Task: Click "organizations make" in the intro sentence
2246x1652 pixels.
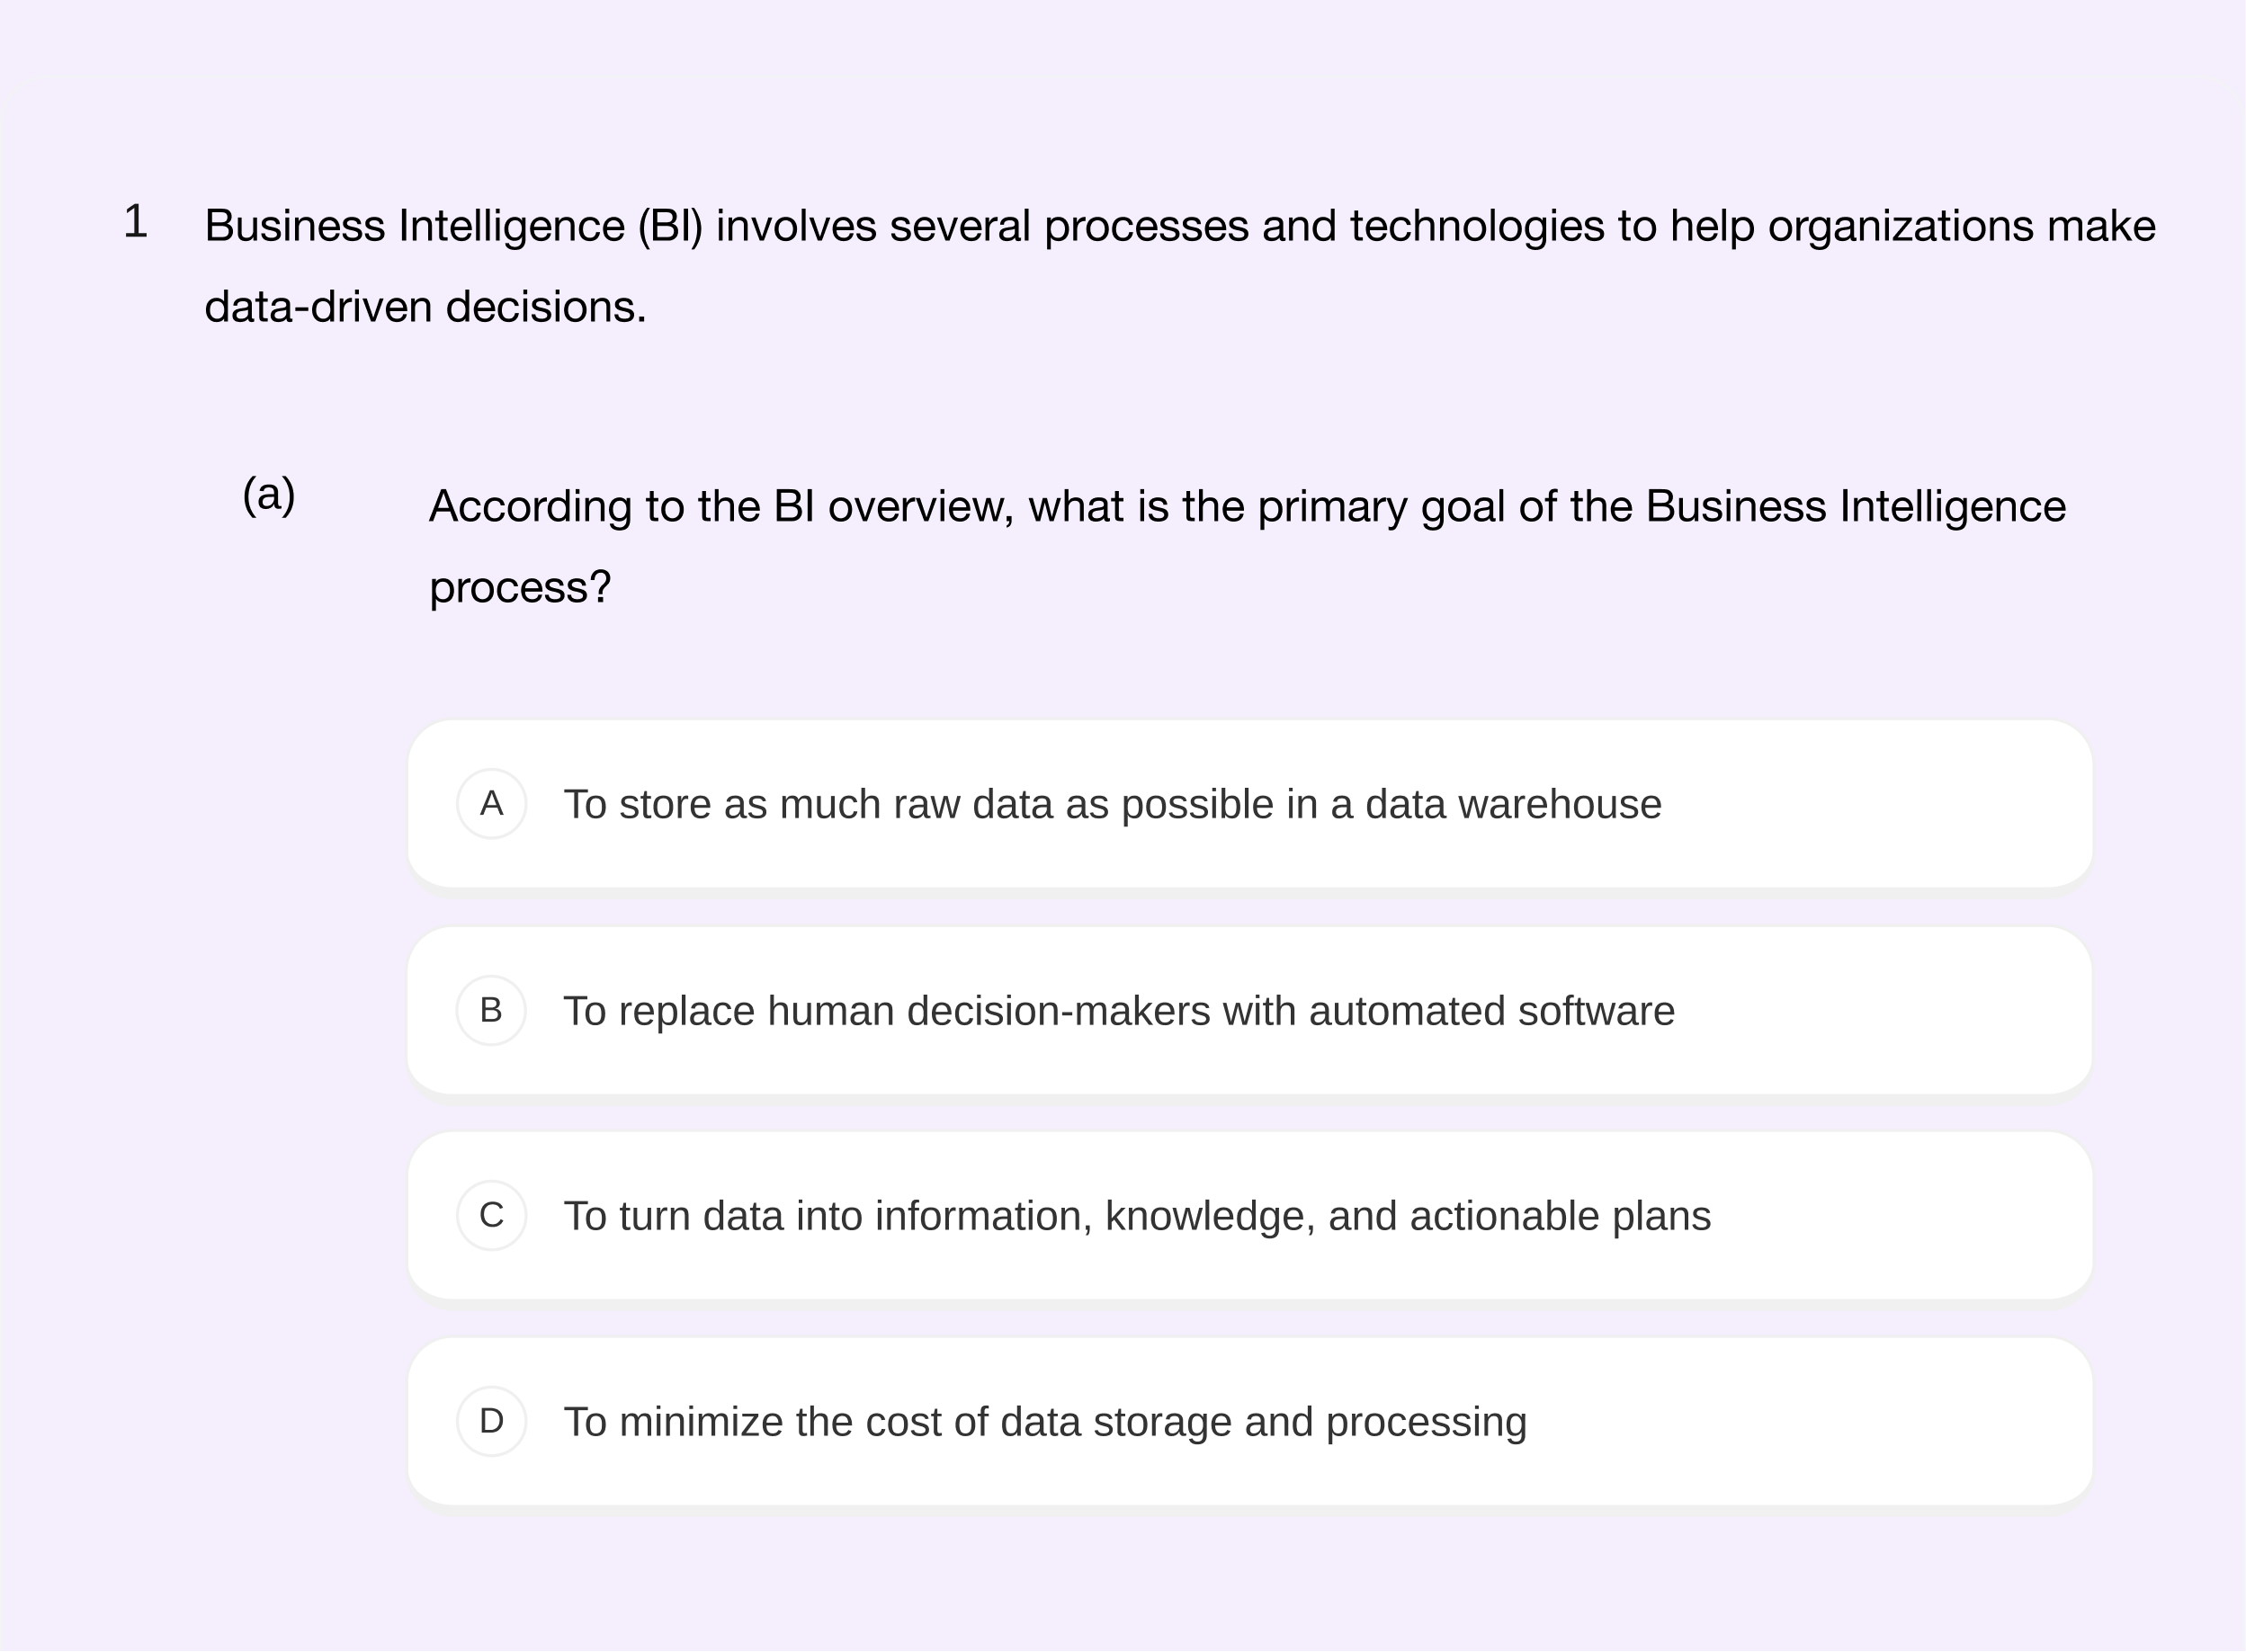Action: pyautogui.click(x=1961, y=226)
